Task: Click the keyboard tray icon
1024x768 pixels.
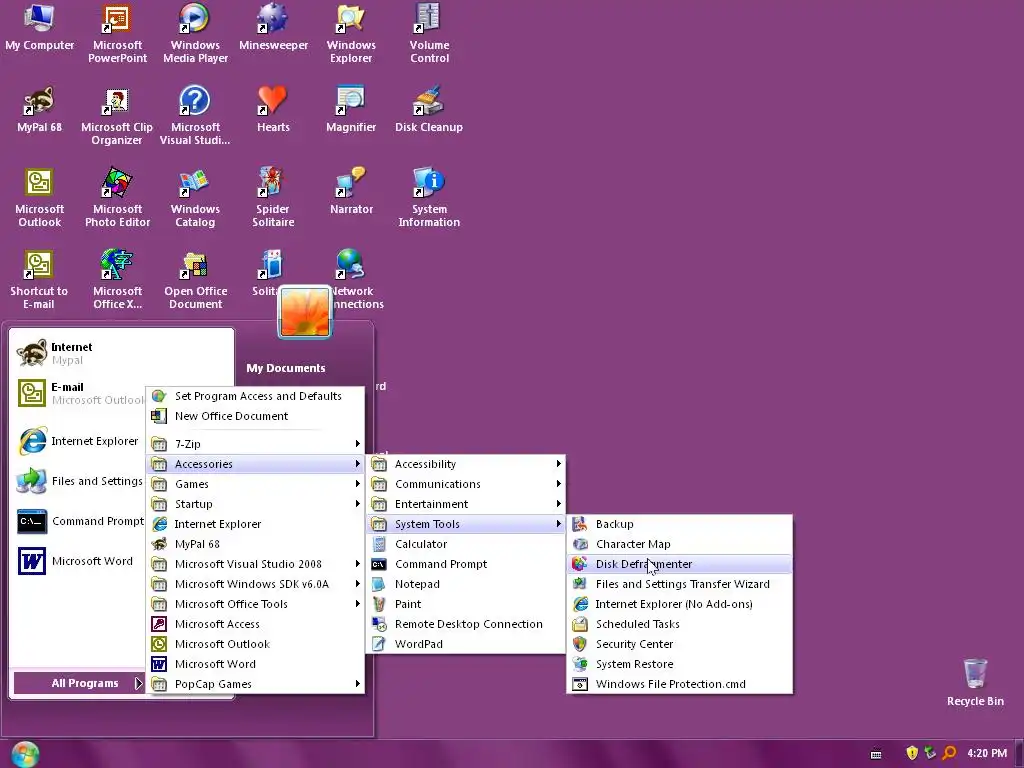Action: click(876, 754)
